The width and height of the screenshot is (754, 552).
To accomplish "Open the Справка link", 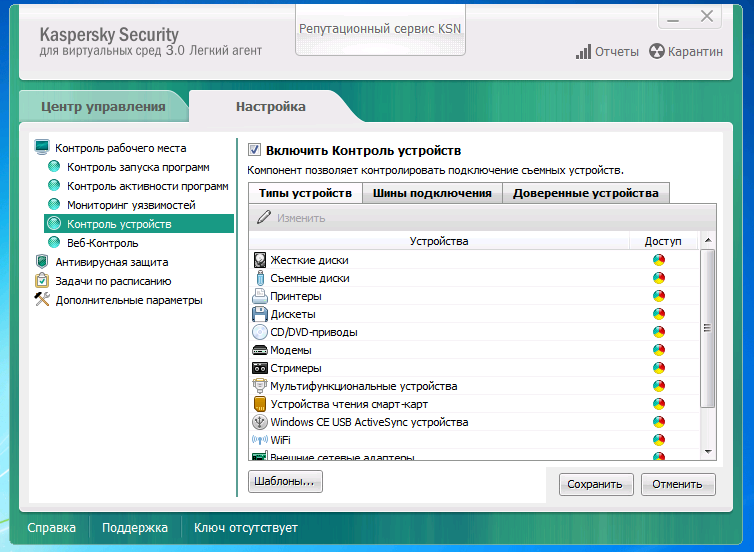I will 51,527.
